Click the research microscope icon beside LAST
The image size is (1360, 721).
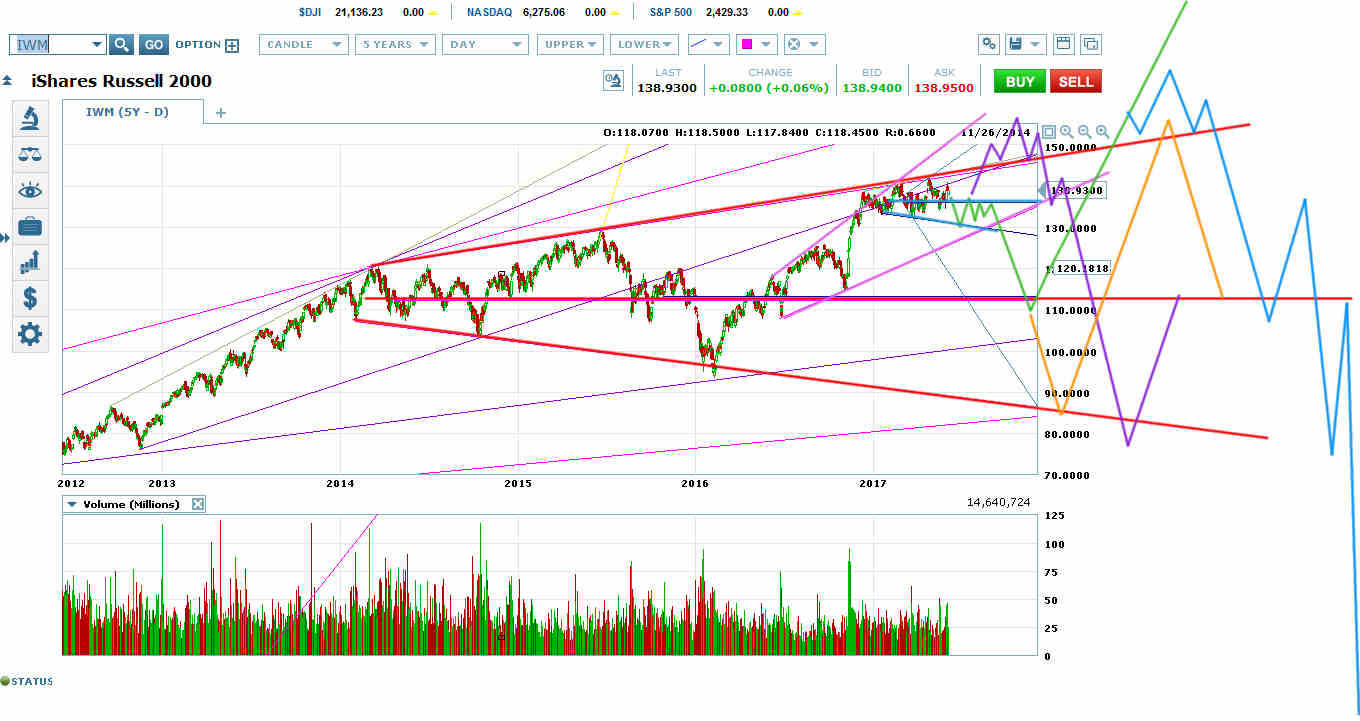[x=614, y=81]
